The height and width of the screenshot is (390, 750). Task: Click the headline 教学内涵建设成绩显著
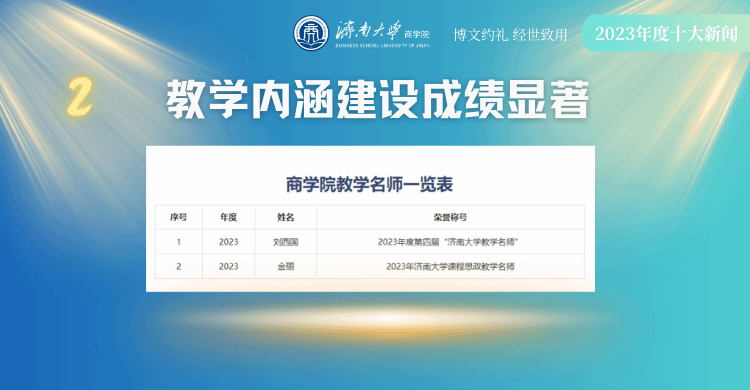[378, 100]
